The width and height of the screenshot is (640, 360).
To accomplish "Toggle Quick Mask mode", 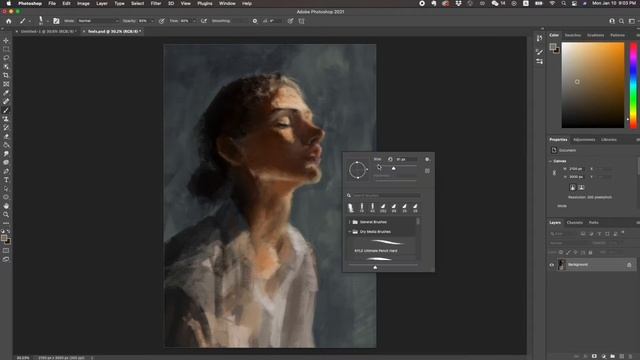I will (6, 251).
